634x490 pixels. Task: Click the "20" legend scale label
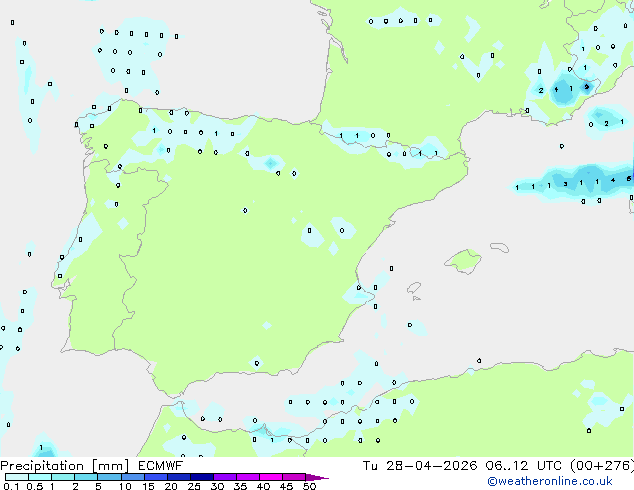[x=171, y=486]
